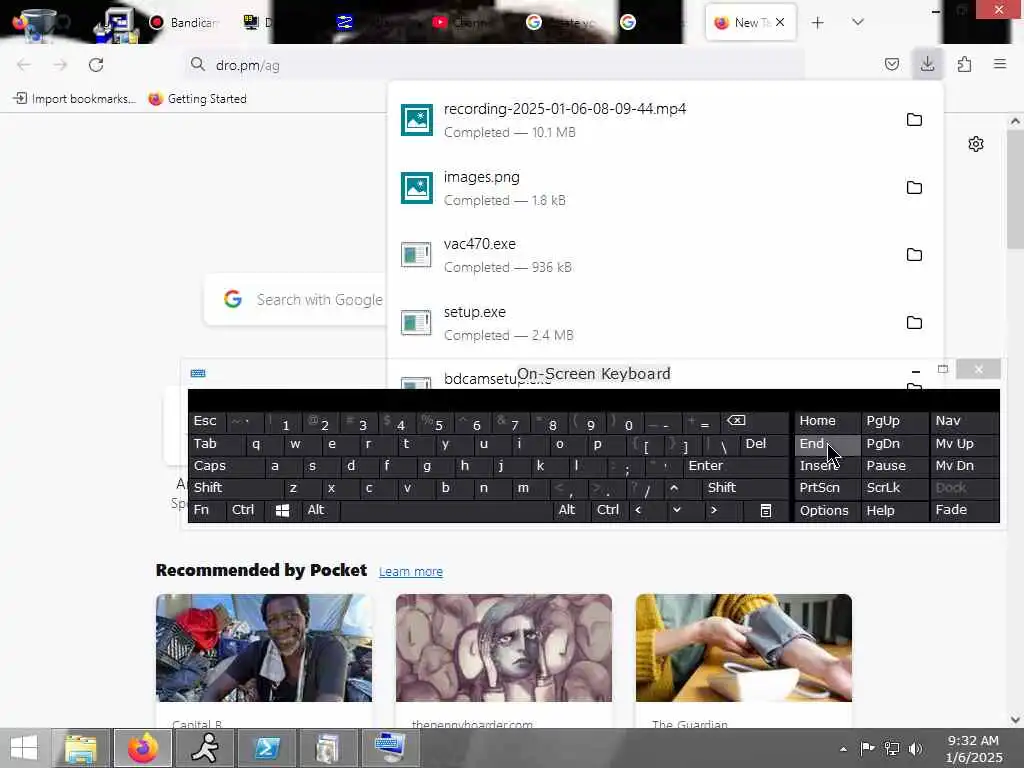Open Getting Started bookmark
Screen dimensions: 1024x768
(197, 99)
